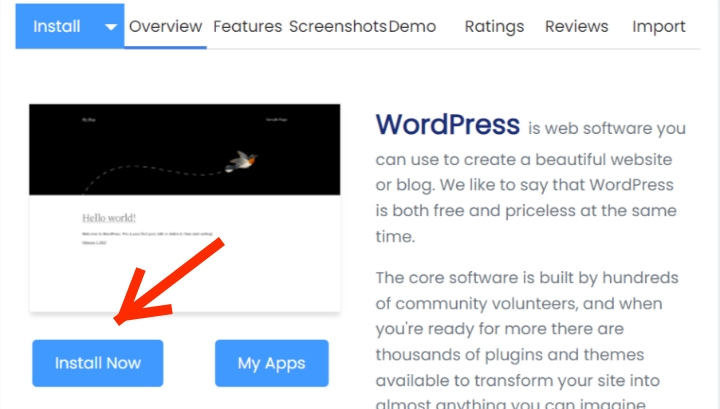
Task: Click the Install Now button
Action: [x=98, y=363]
